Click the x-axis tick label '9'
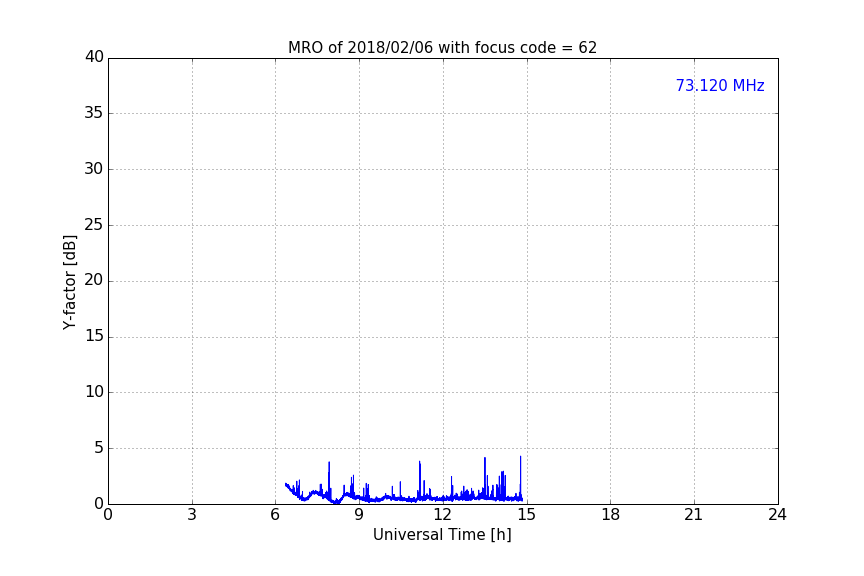This screenshot has width=864, height=576. pos(359,515)
